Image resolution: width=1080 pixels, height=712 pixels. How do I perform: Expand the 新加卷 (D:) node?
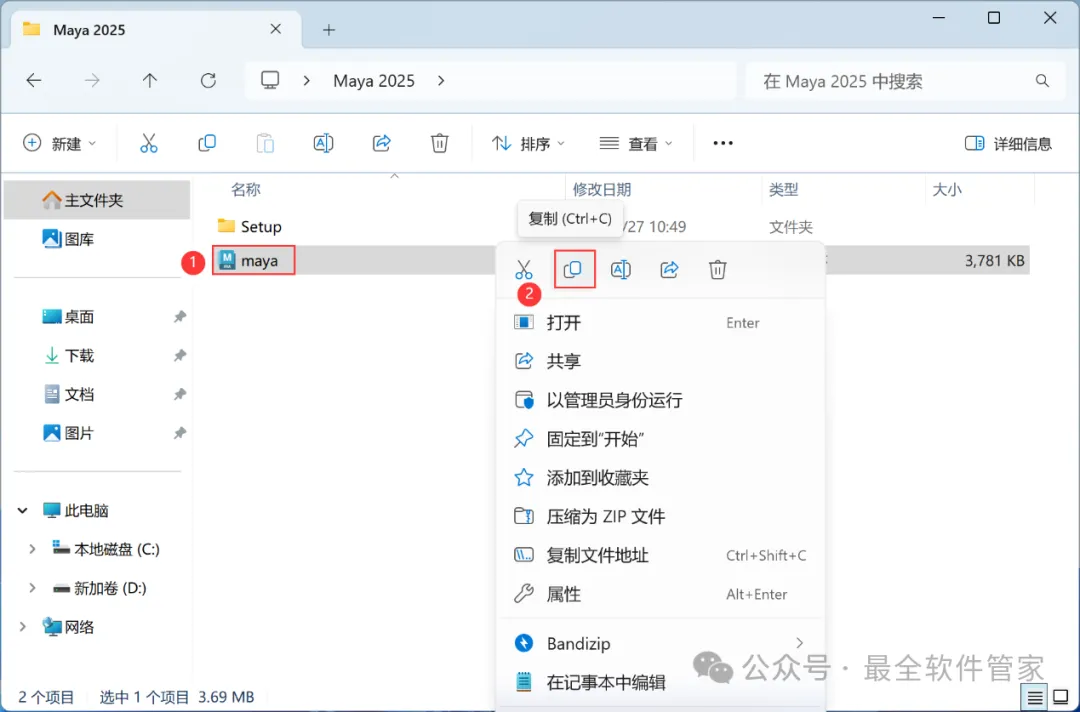click(32, 588)
